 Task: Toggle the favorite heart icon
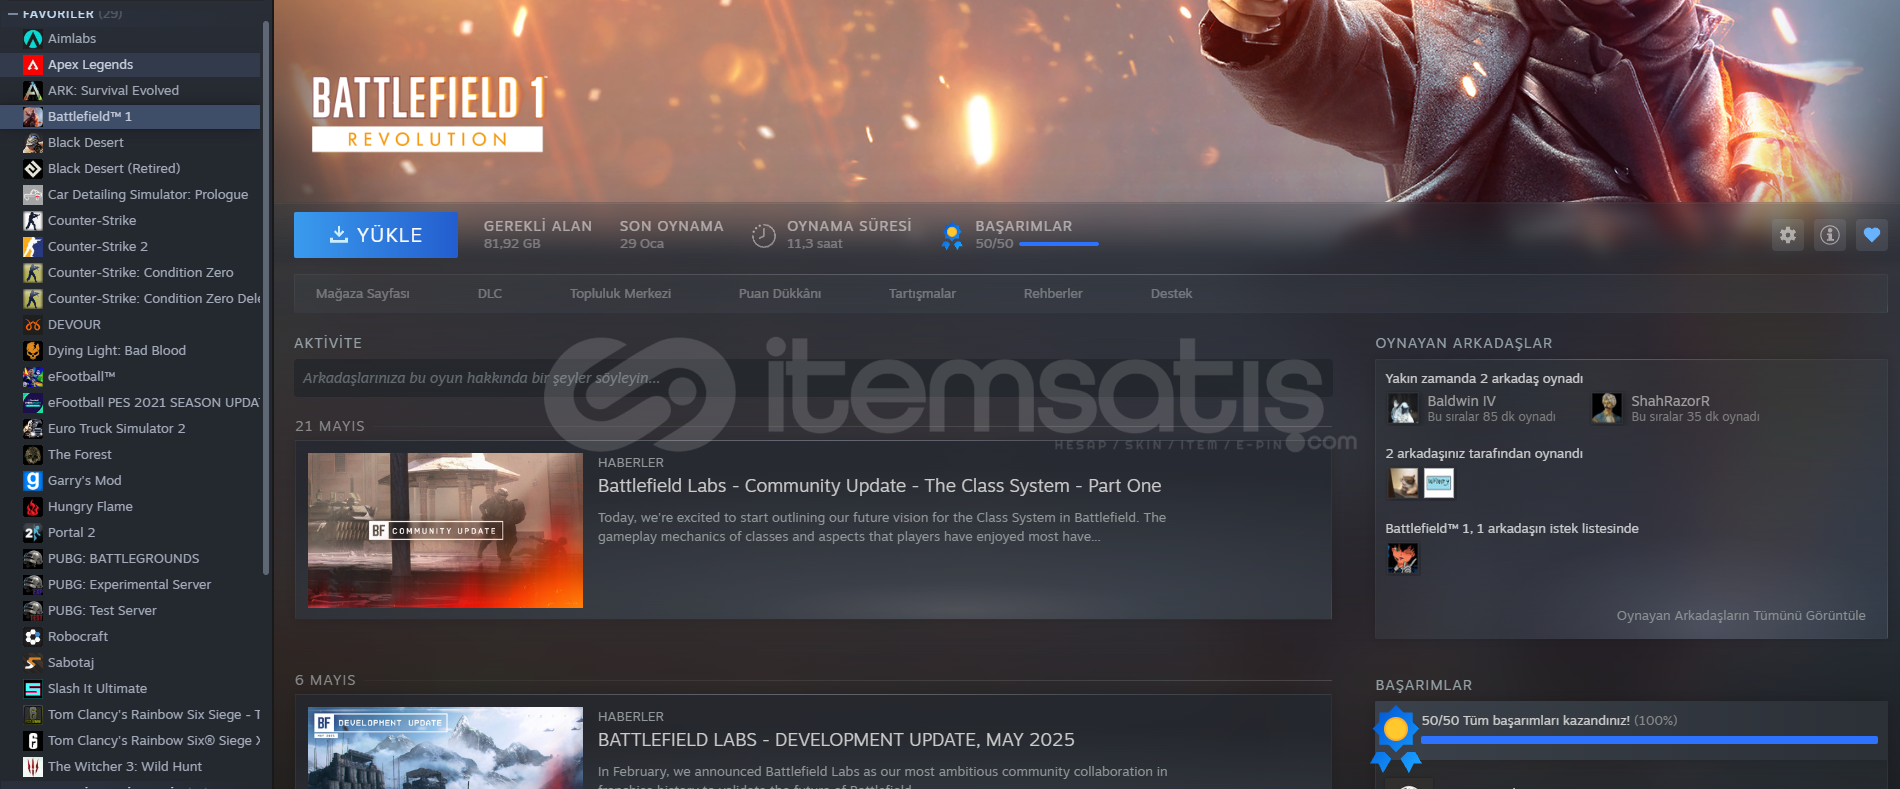1872,235
